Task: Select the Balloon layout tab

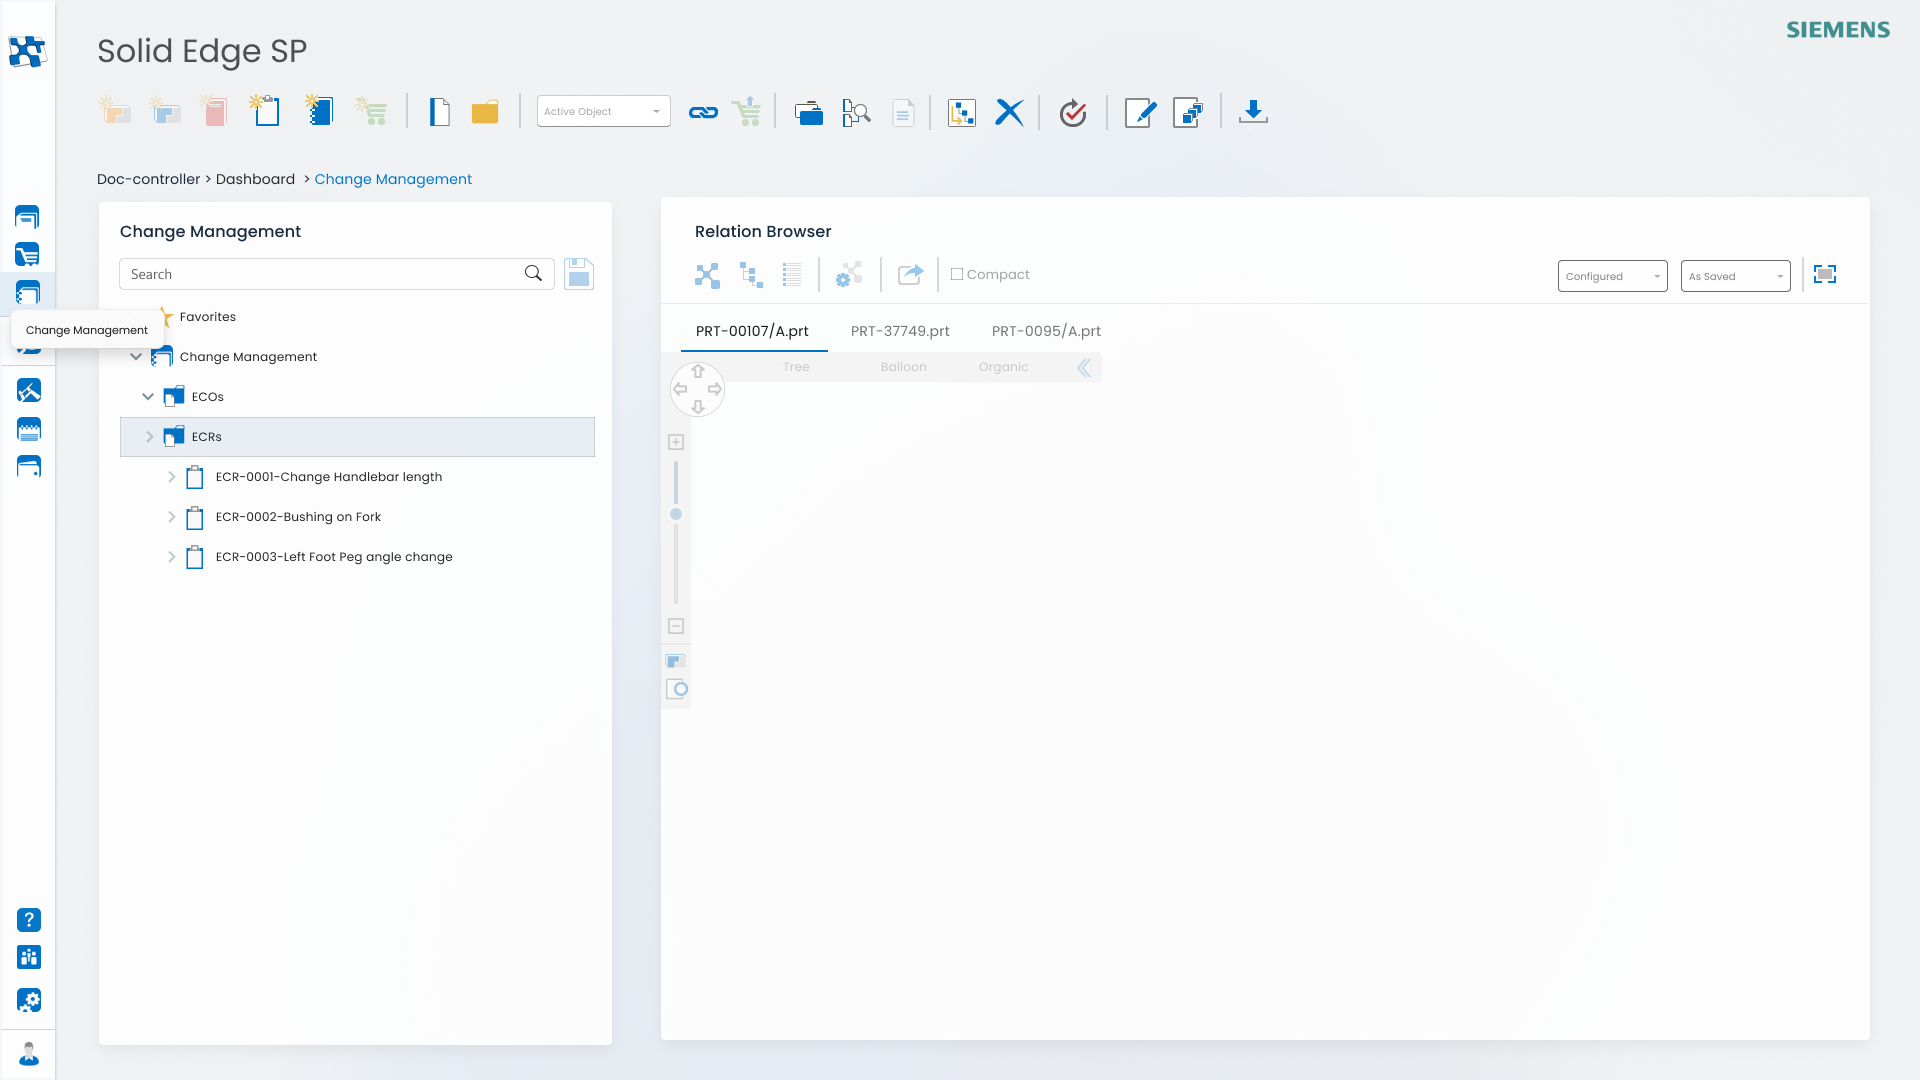Action: point(904,367)
